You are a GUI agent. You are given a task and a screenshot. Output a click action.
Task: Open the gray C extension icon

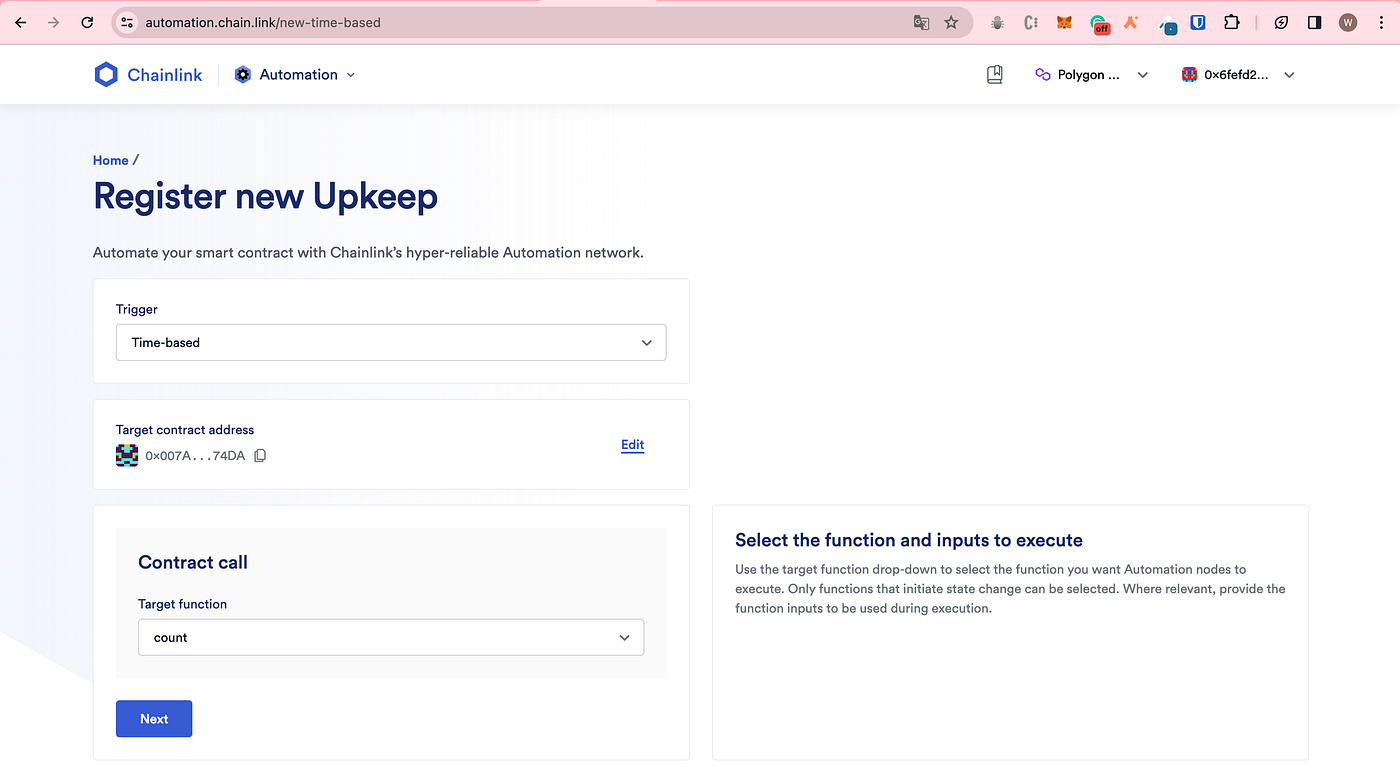(1031, 22)
